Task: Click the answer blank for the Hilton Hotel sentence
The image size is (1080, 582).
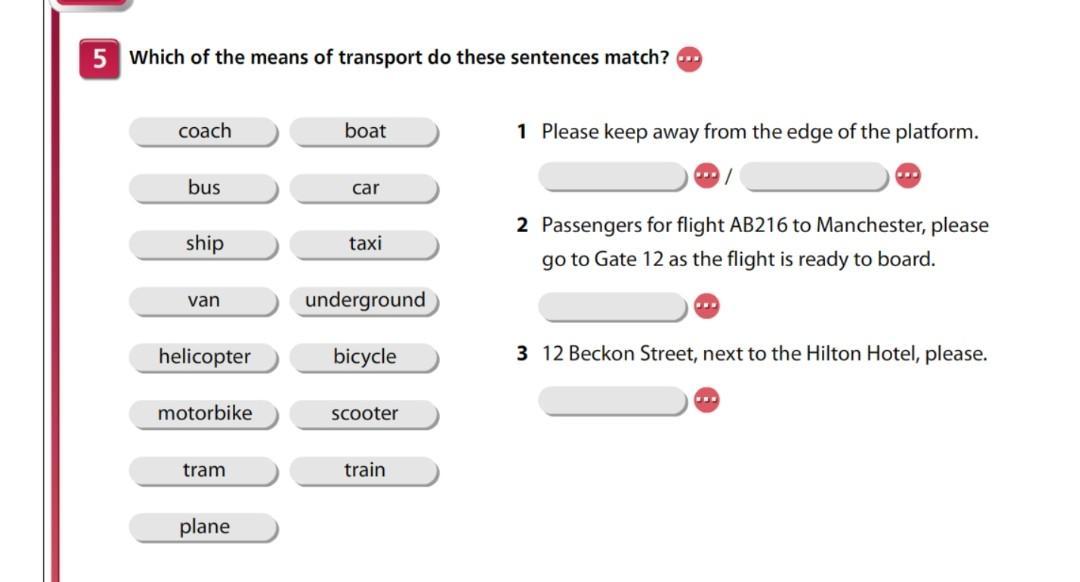Action: click(x=612, y=400)
